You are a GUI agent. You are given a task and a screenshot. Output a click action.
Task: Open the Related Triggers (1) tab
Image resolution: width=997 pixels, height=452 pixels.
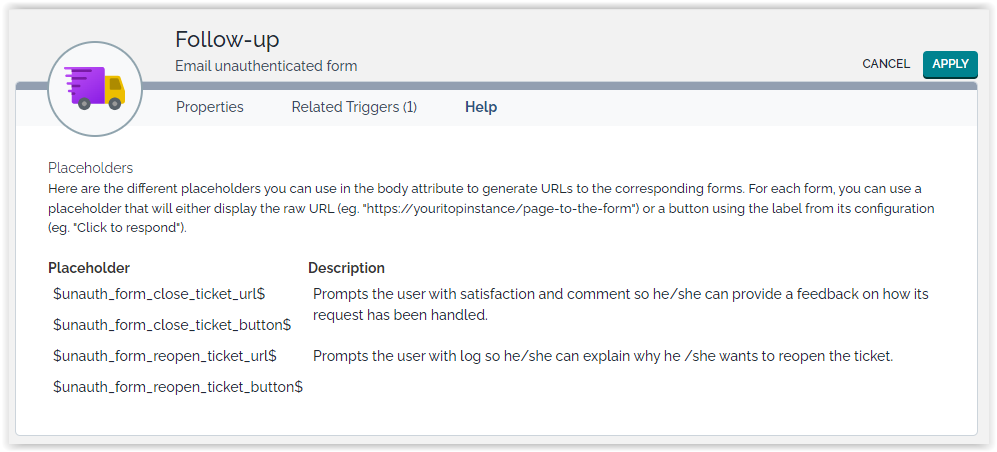[354, 107]
